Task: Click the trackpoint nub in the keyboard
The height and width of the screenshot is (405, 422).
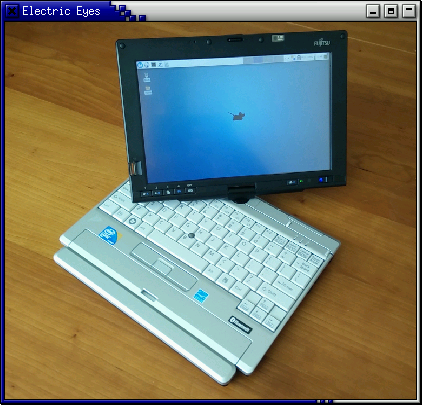Action: click(x=191, y=235)
